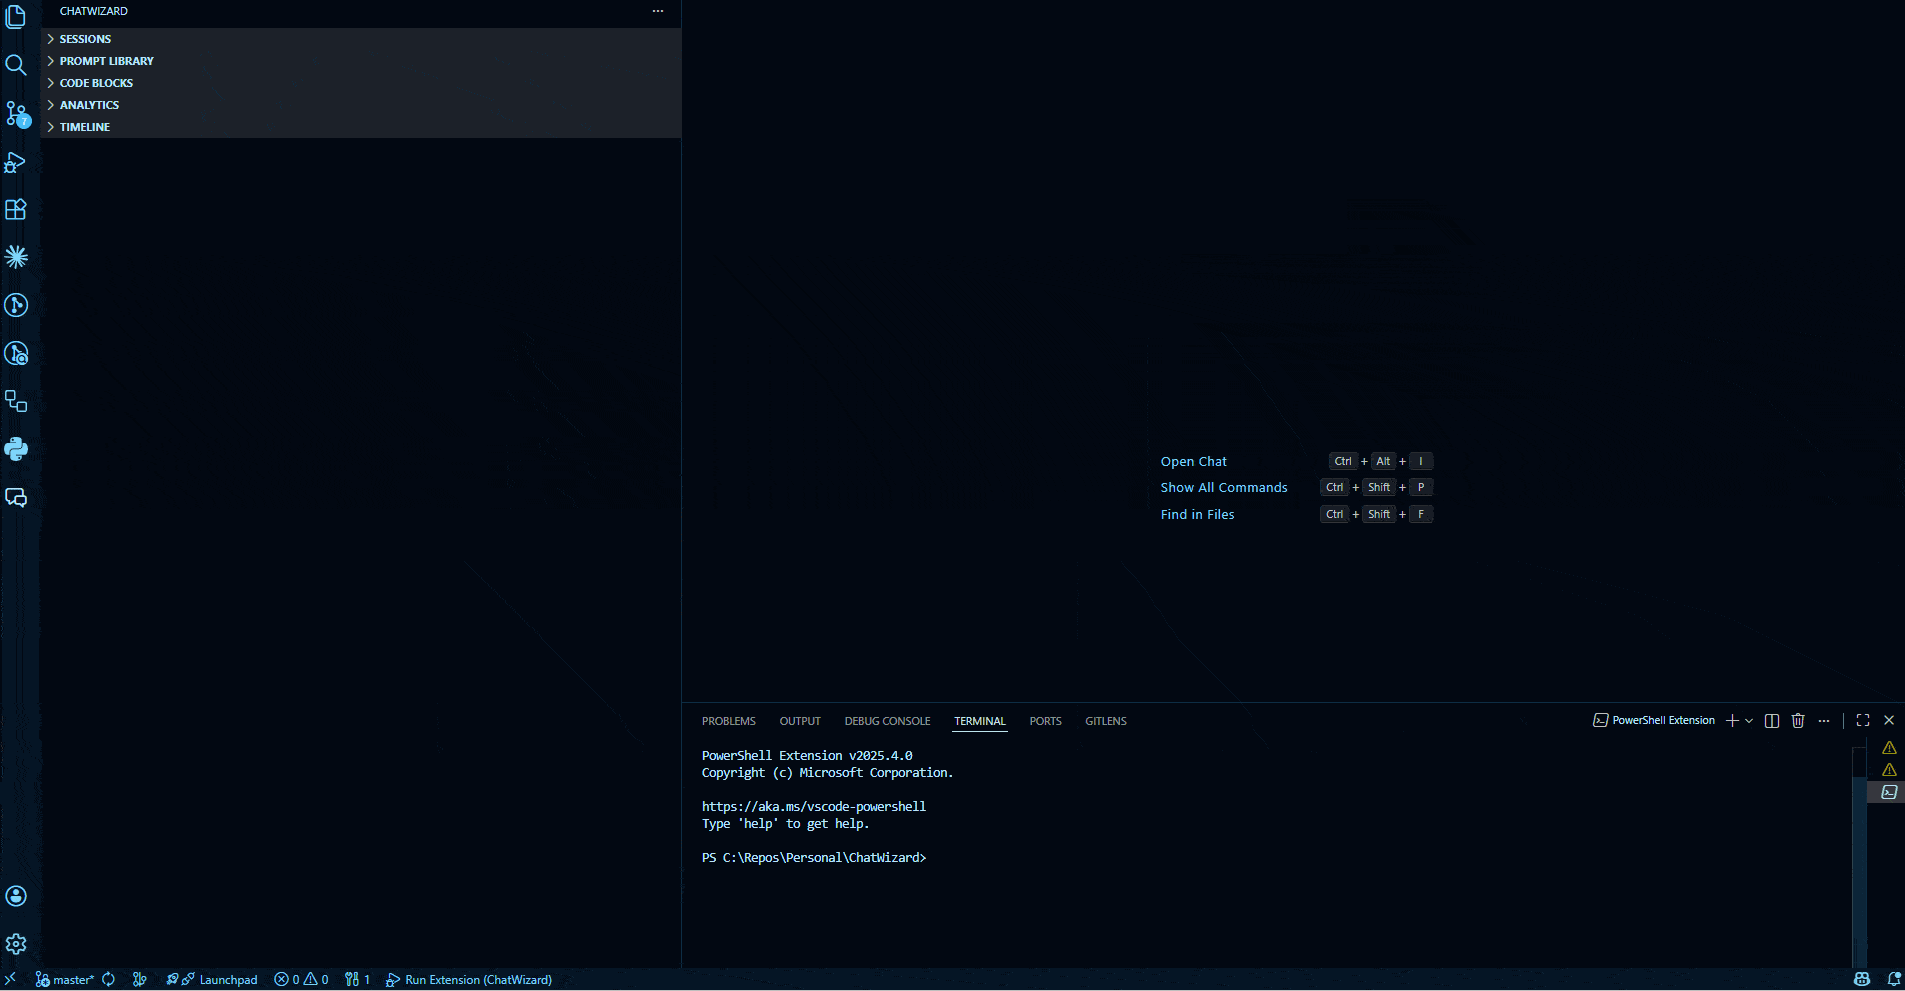
Task: Expand the TIMELINE section
Action: [360, 127]
